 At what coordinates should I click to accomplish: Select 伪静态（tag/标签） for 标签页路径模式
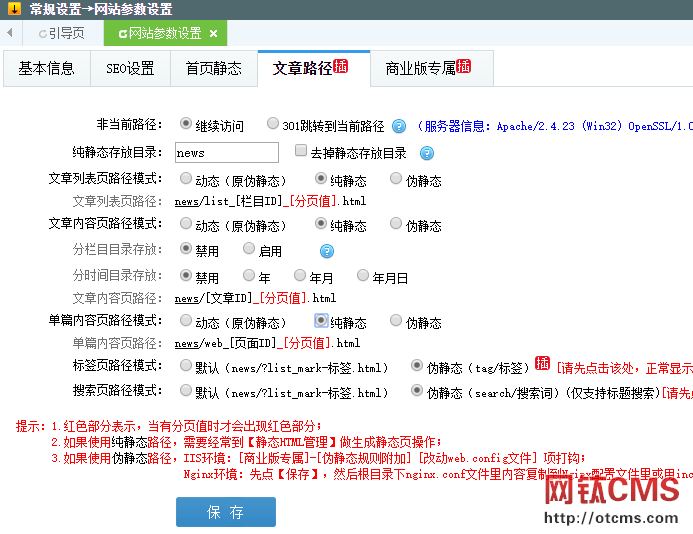pyautogui.click(x=416, y=366)
